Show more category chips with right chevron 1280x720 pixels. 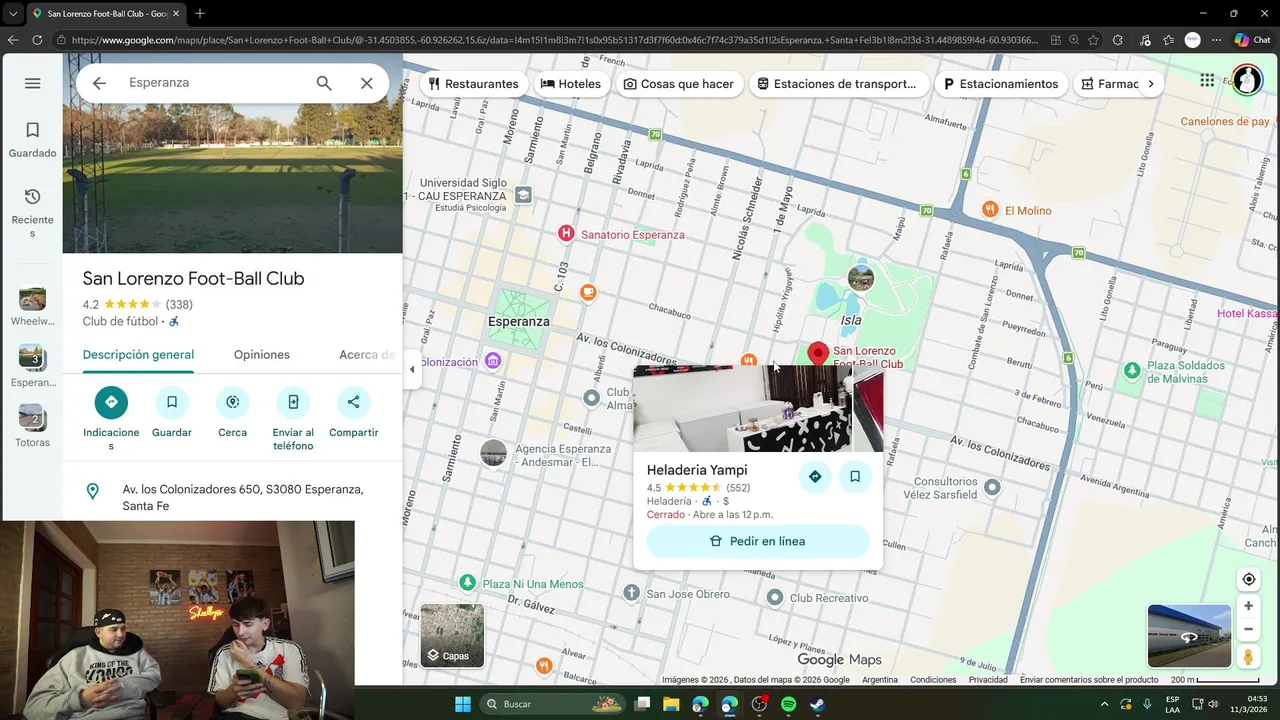click(x=1151, y=84)
